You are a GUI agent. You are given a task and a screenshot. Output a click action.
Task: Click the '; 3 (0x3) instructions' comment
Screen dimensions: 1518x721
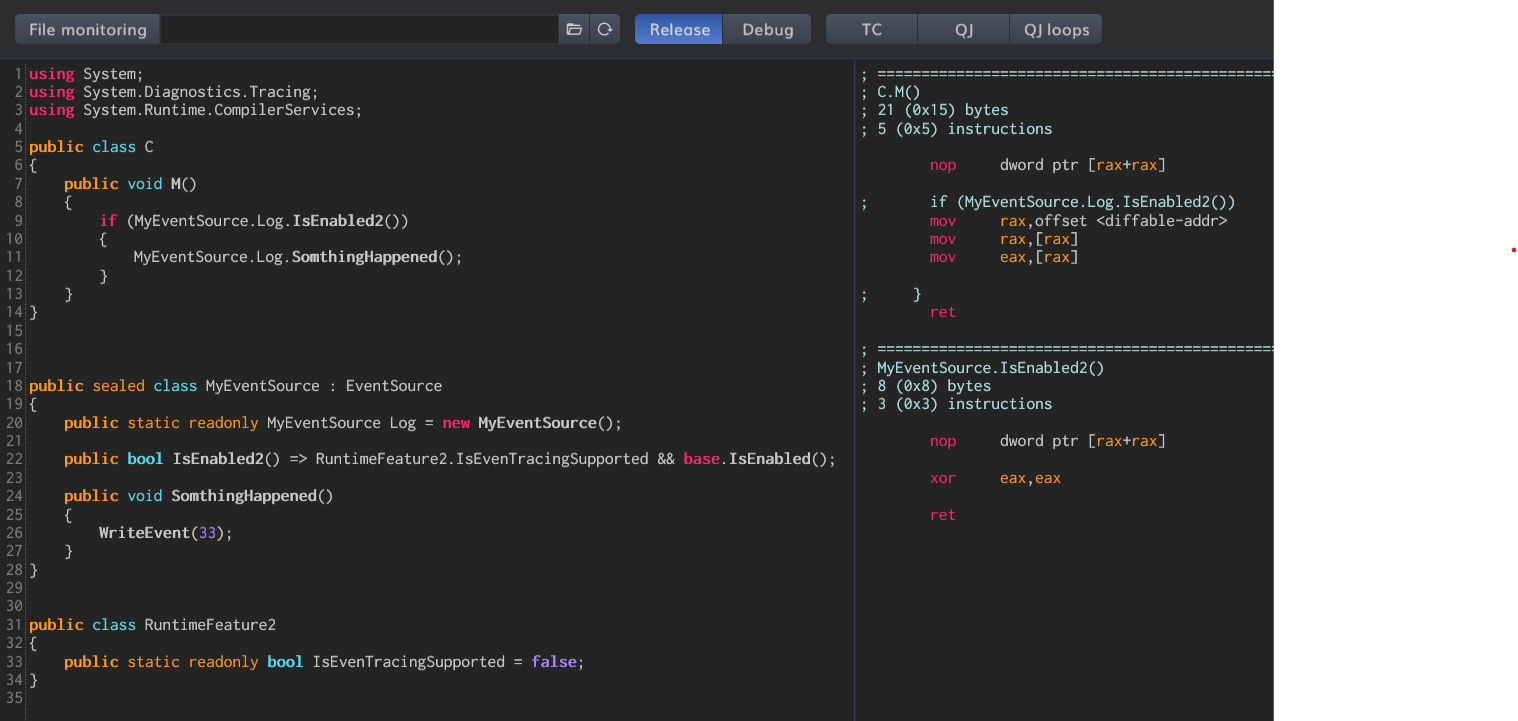(x=956, y=404)
